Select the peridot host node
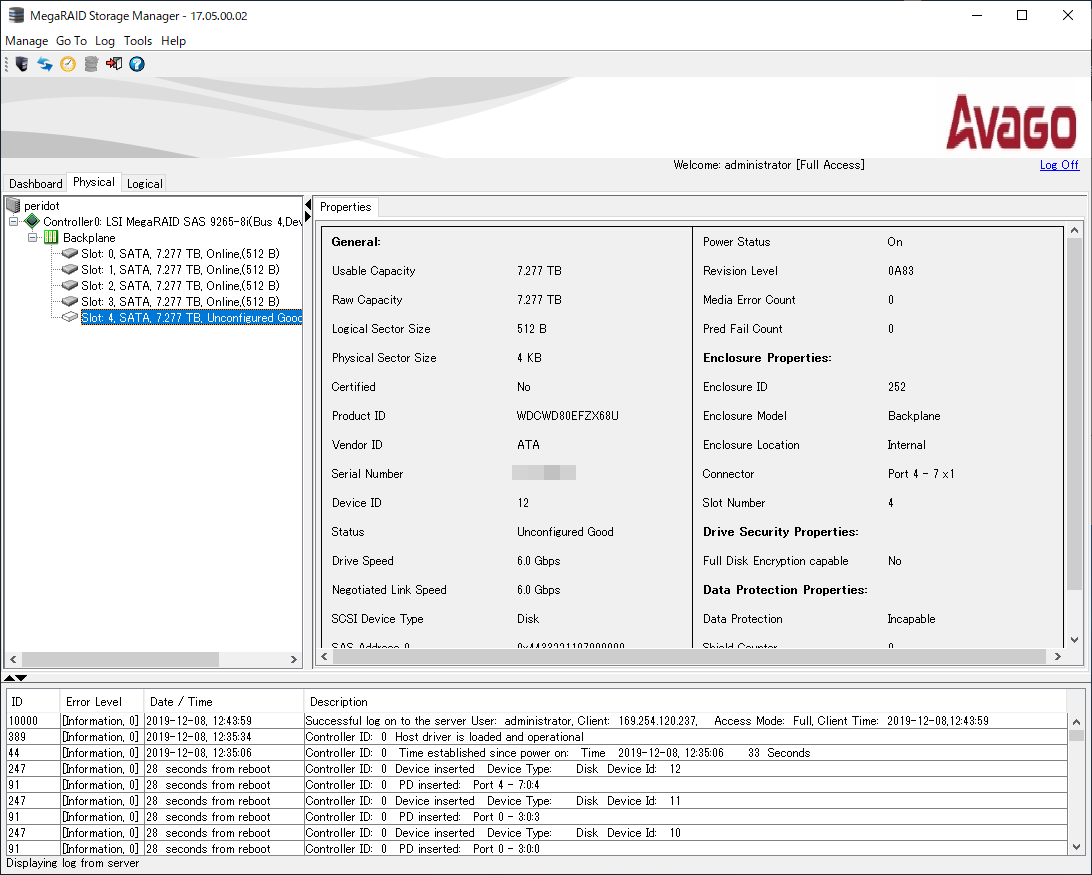Image resolution: width=1092 pixels, height=875 pixels. click(x=42, y=206)
